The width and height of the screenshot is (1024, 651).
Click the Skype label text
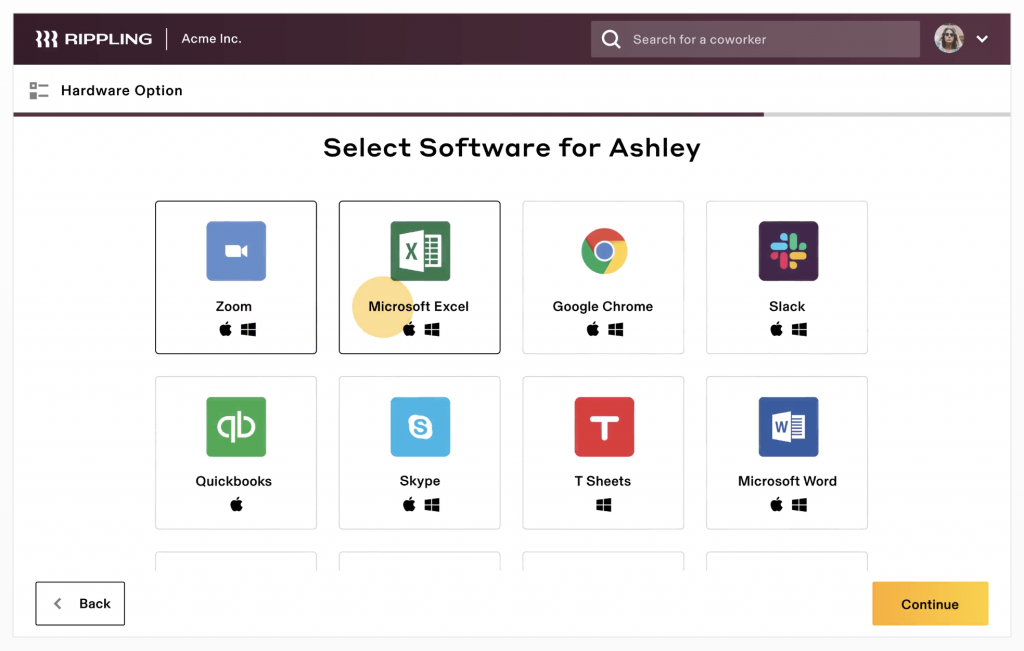(420, 481)
